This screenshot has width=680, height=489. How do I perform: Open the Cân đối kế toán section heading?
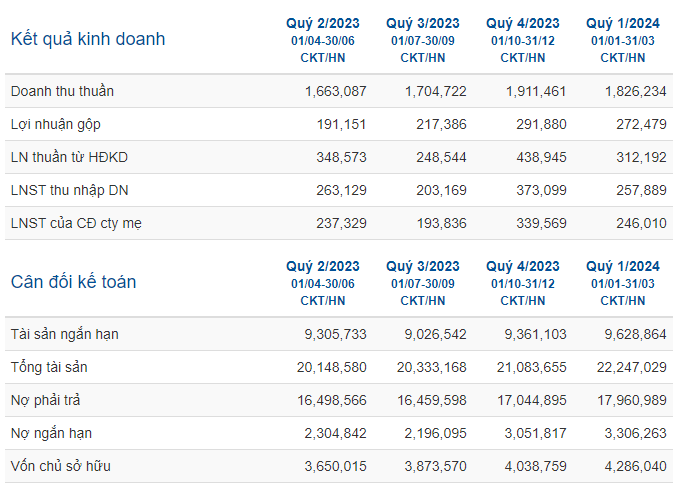[73, 282]
